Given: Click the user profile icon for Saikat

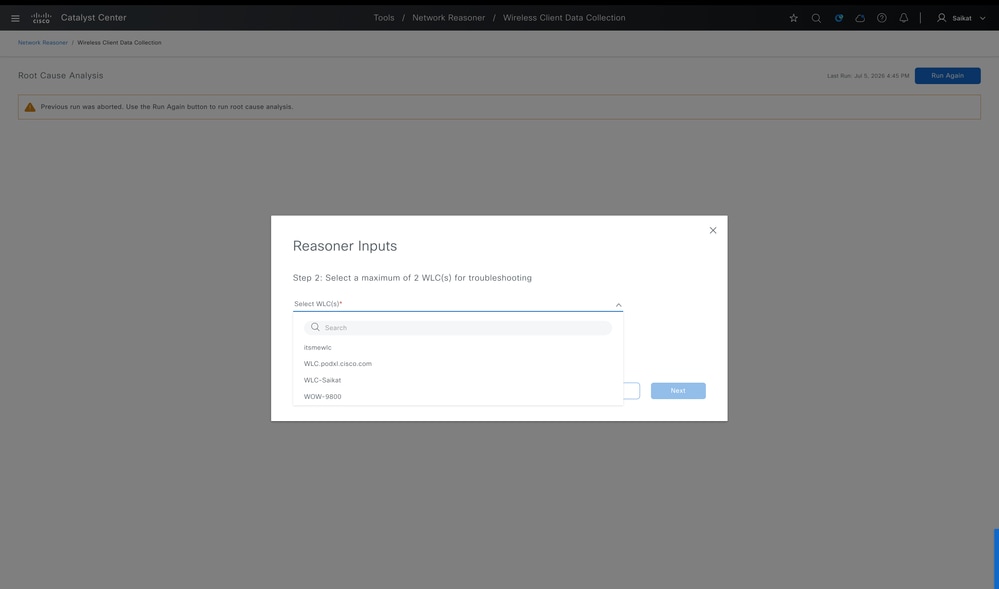Looking at the screenshot, I should pyautogui.click(x=941, y=18).
